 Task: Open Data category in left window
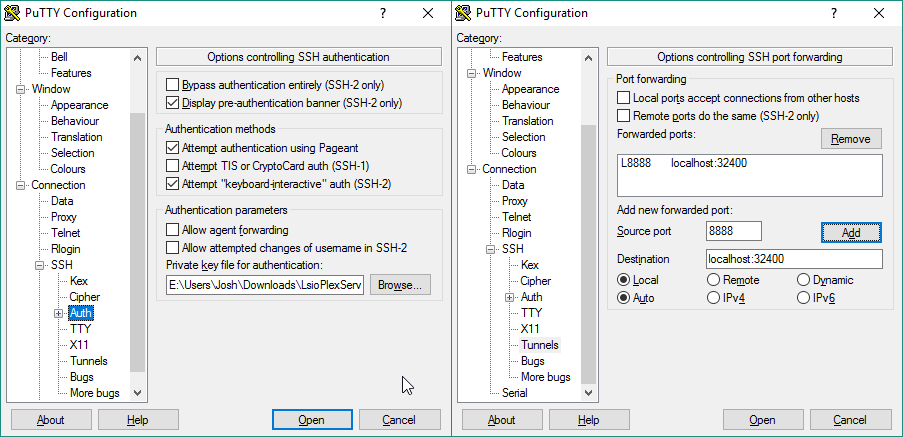[62, 201]
